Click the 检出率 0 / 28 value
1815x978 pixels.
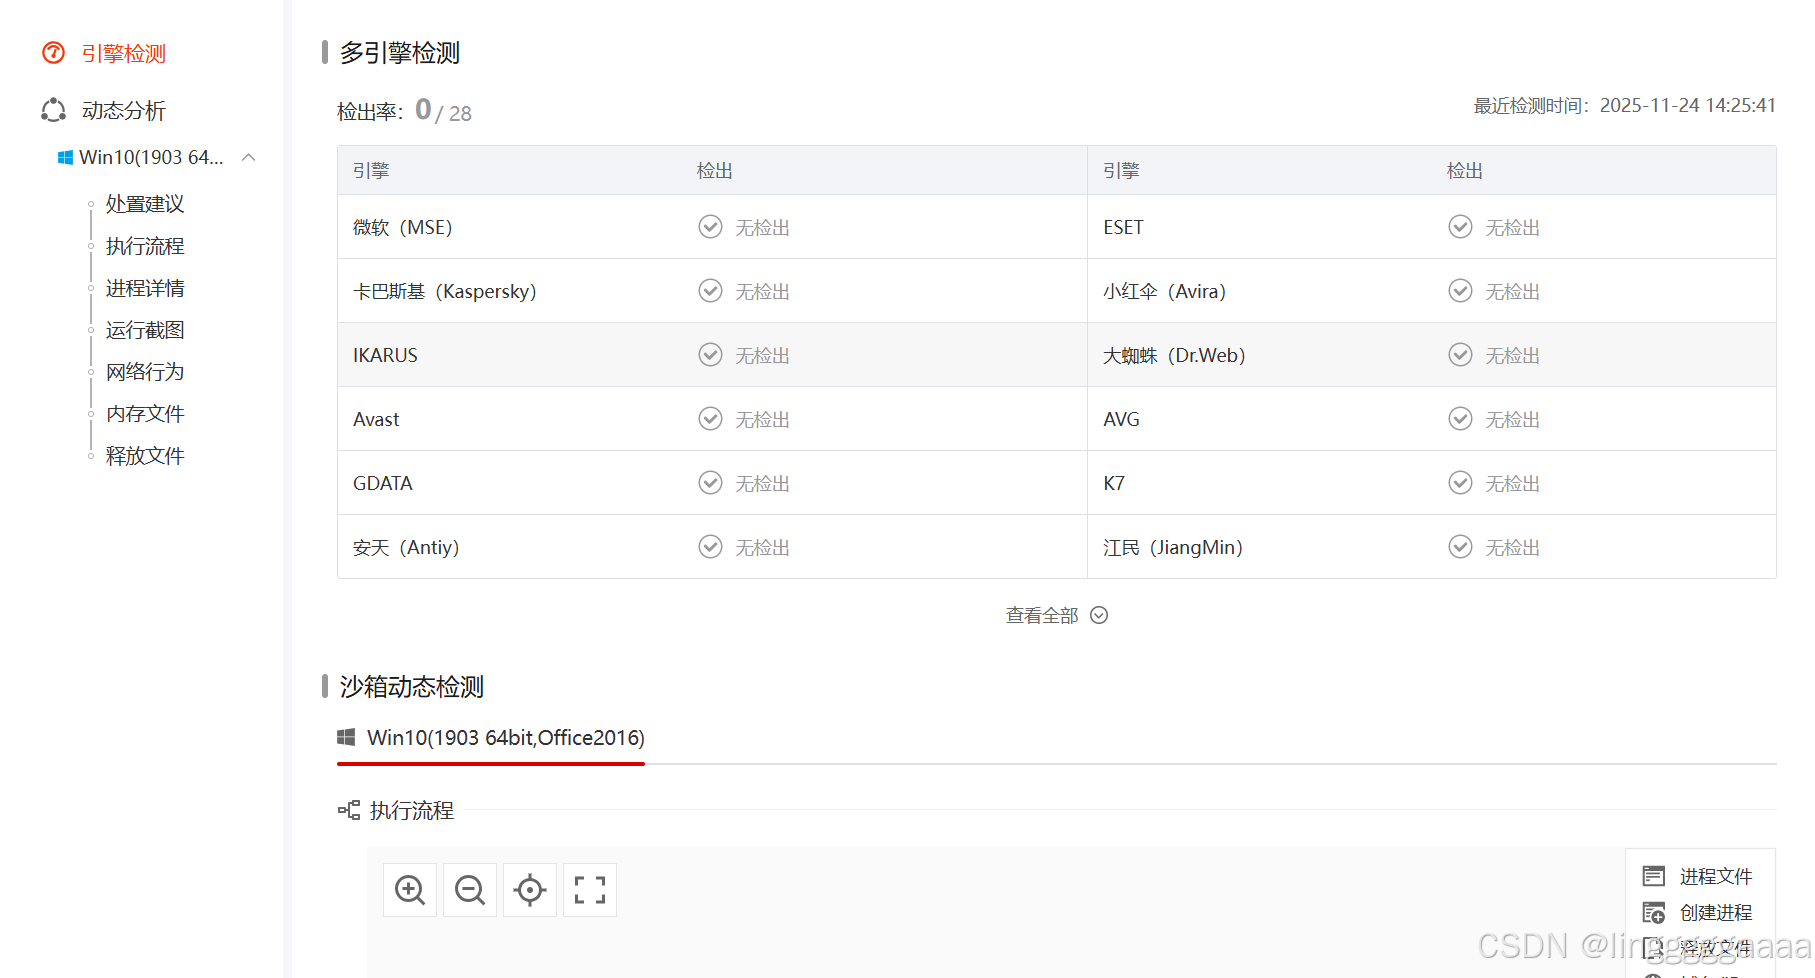coord(443,110)
